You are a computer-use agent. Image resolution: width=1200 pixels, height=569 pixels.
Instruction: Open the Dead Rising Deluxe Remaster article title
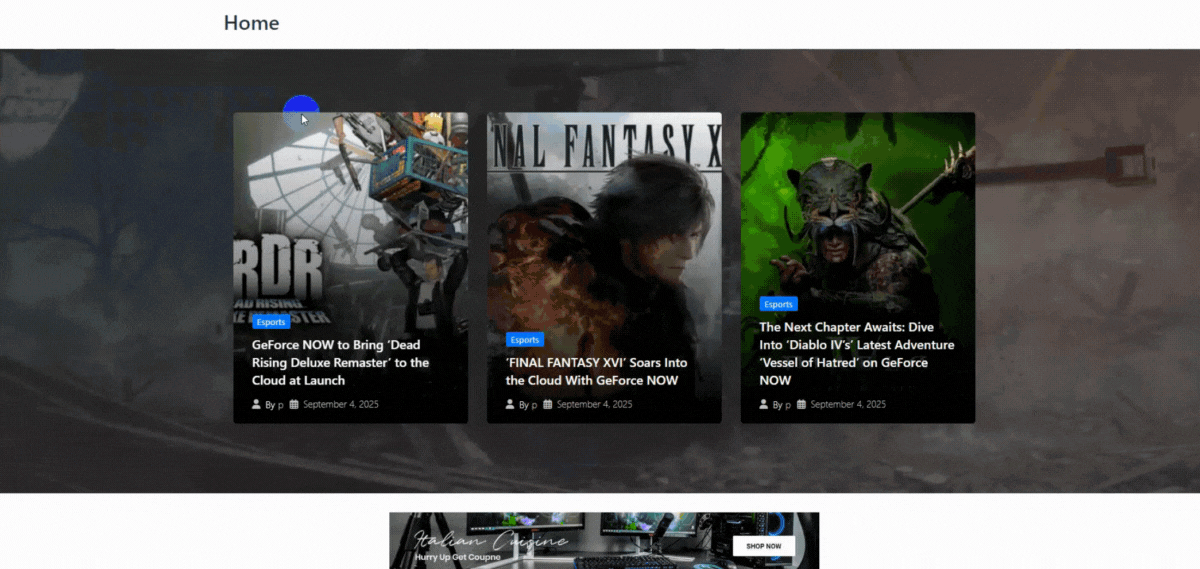point(341,363)
